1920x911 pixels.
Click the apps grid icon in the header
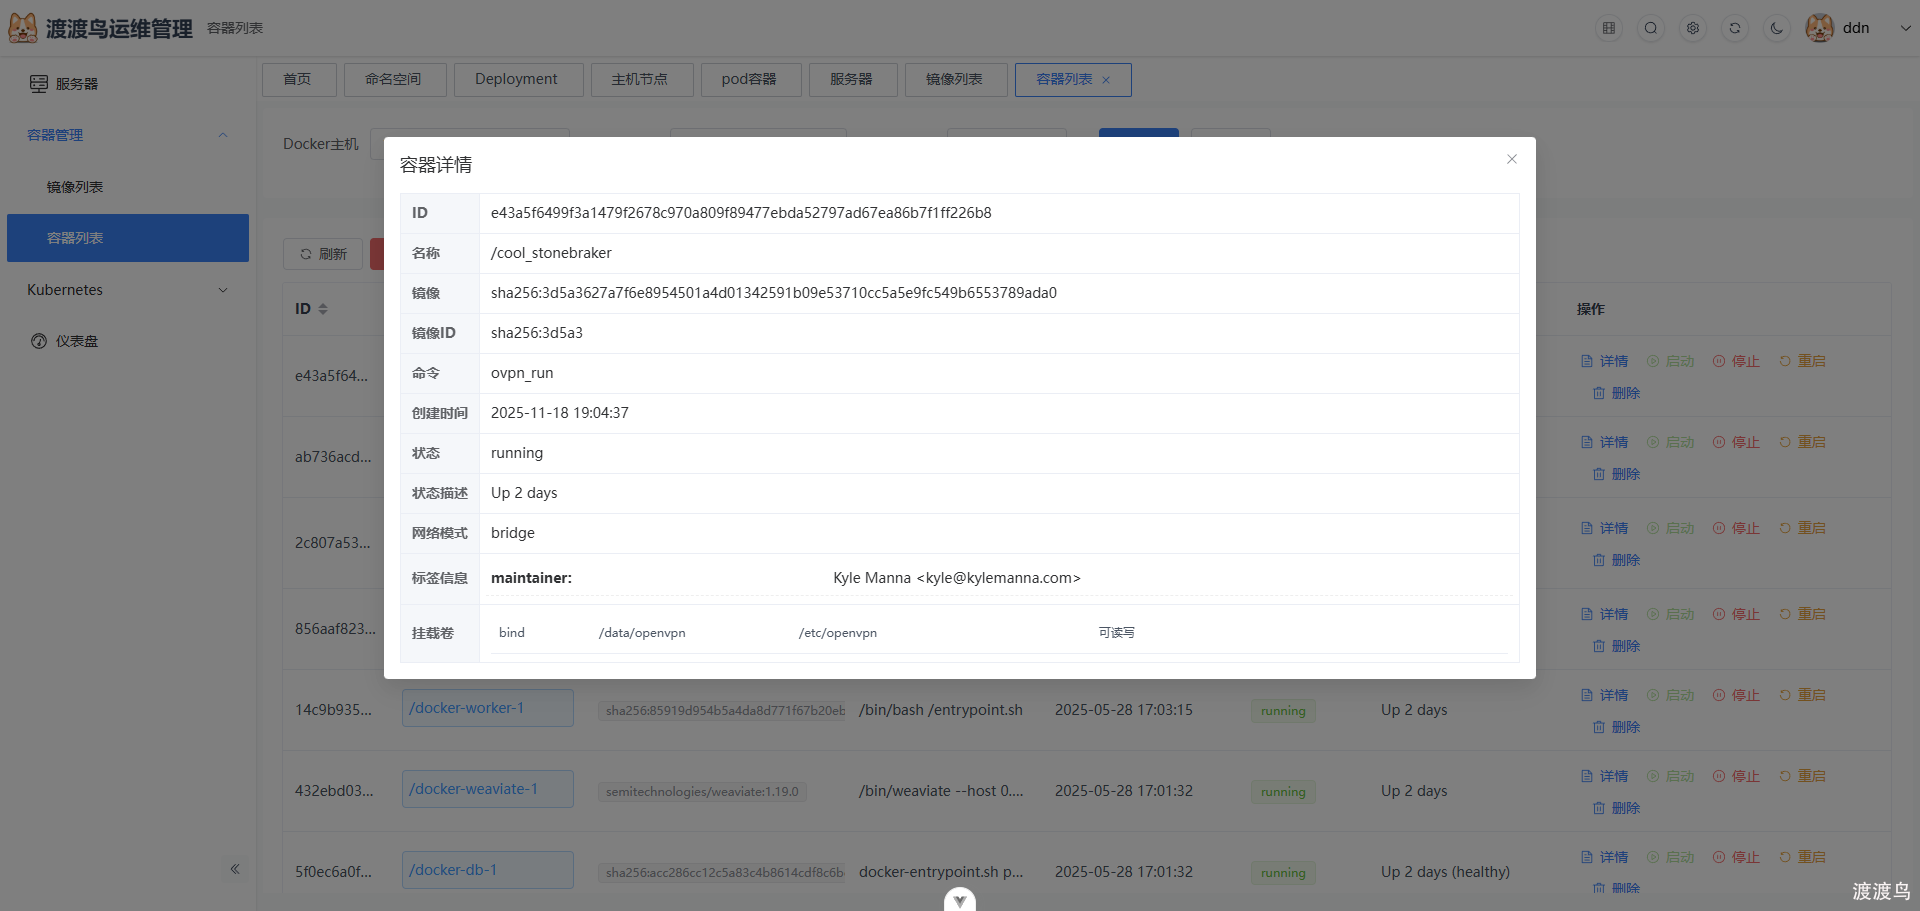point(1608,28)
